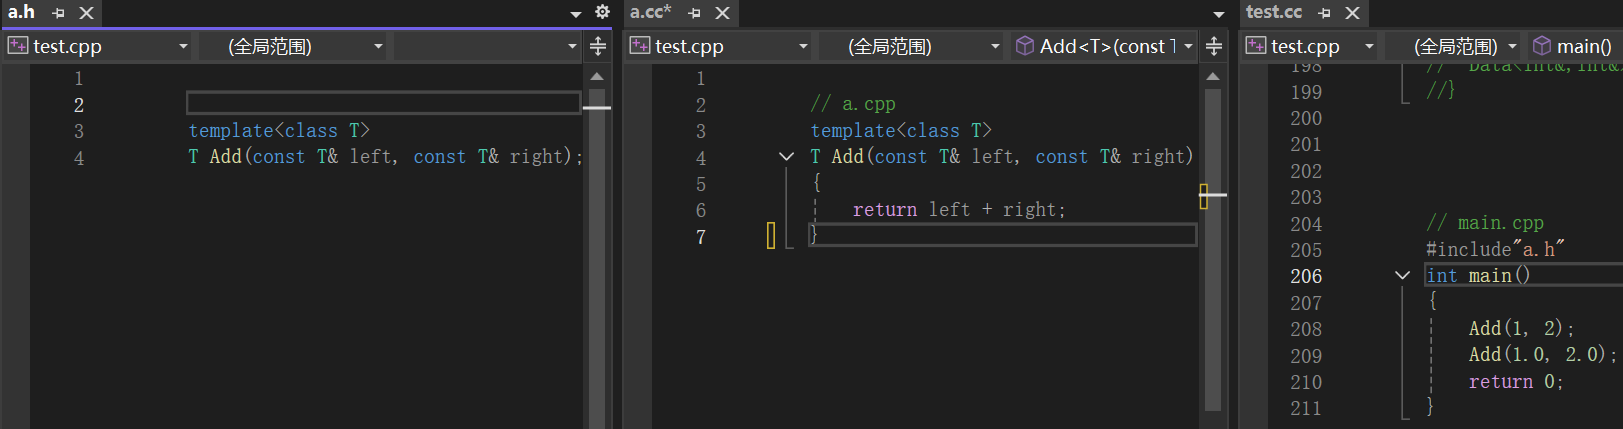Viewport: 1623px width, 429px height.
Task: Open project dropdown test.cpp in a.cc pane
Action: pos(719,46)
